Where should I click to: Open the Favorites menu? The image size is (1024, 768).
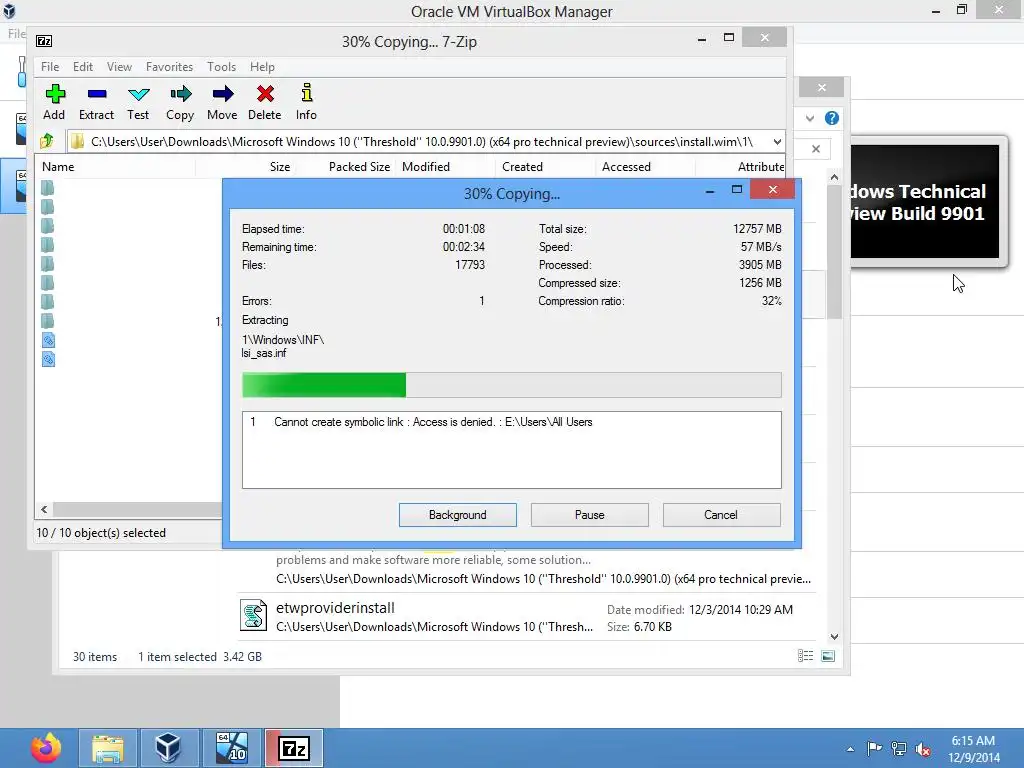pyautogui.click(x=169, y=67)
